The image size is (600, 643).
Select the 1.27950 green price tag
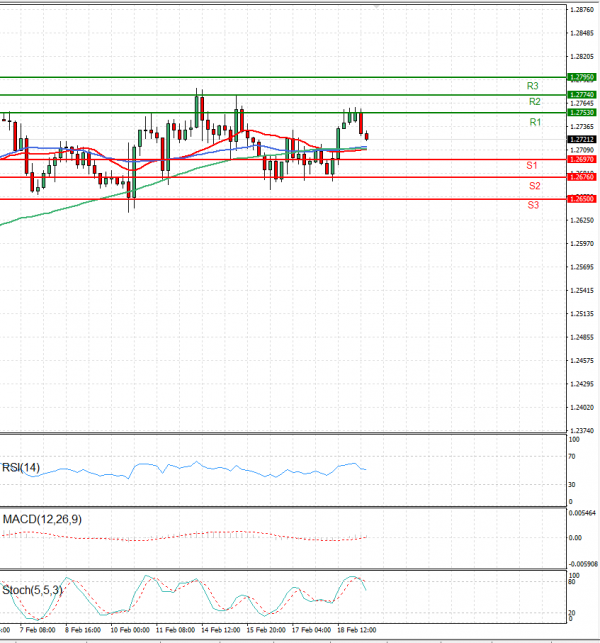coord(582,77)
